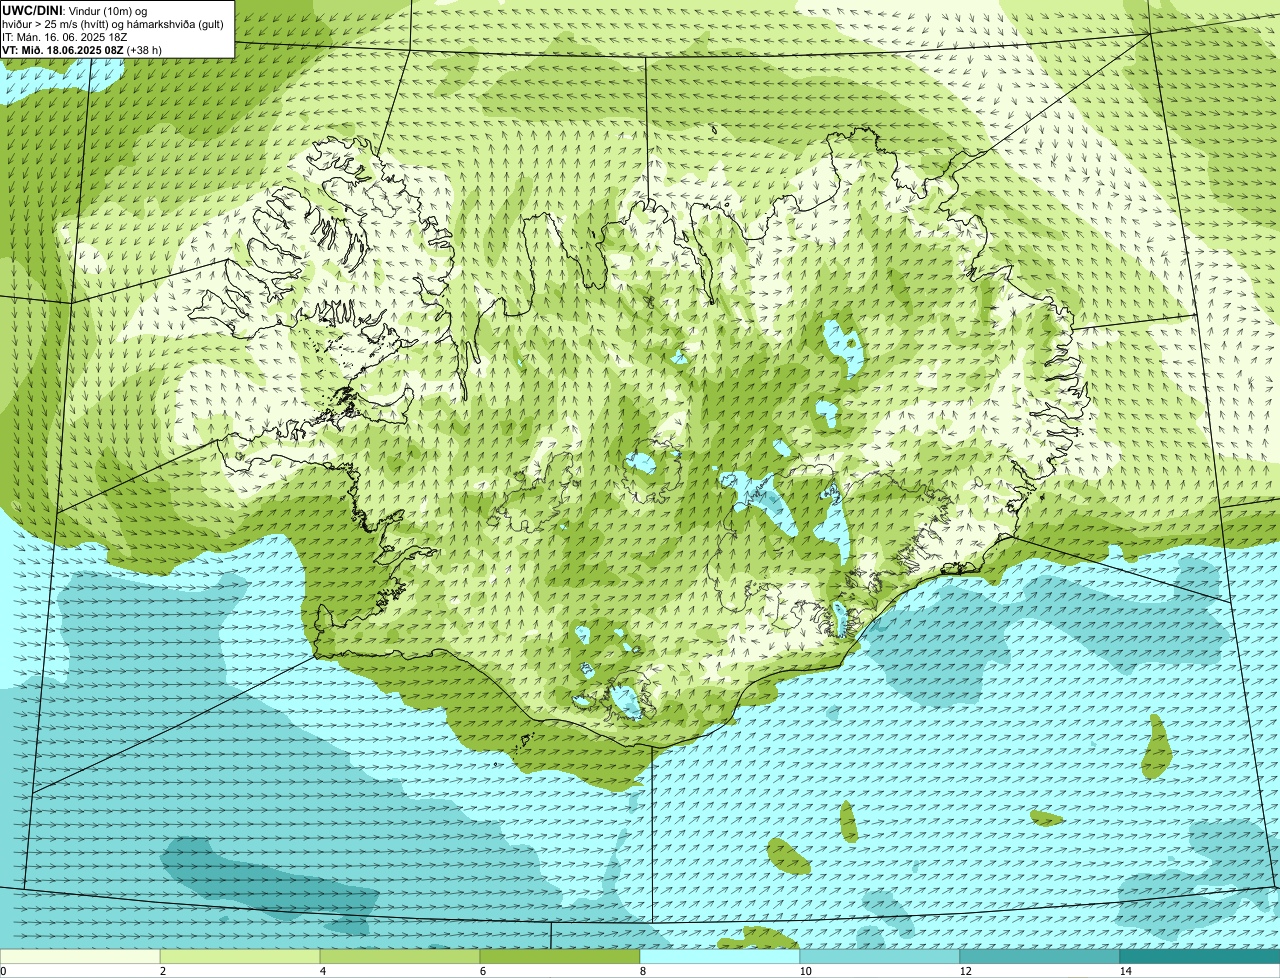The width and height of the screenshot is (1280, 978).
Task: Click the legend scale label '0'
Action: 3,971
